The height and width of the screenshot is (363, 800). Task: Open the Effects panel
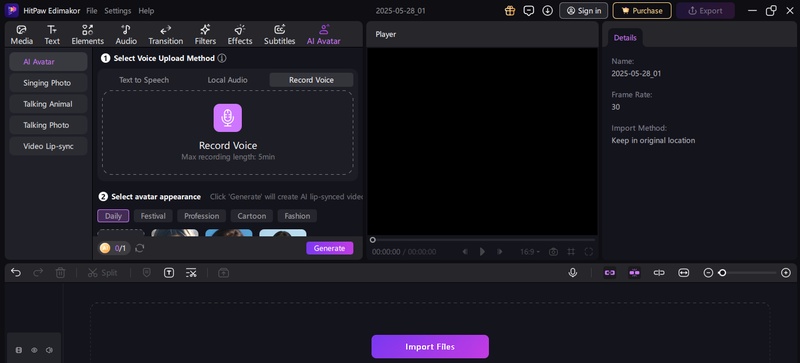pos(240,35)
